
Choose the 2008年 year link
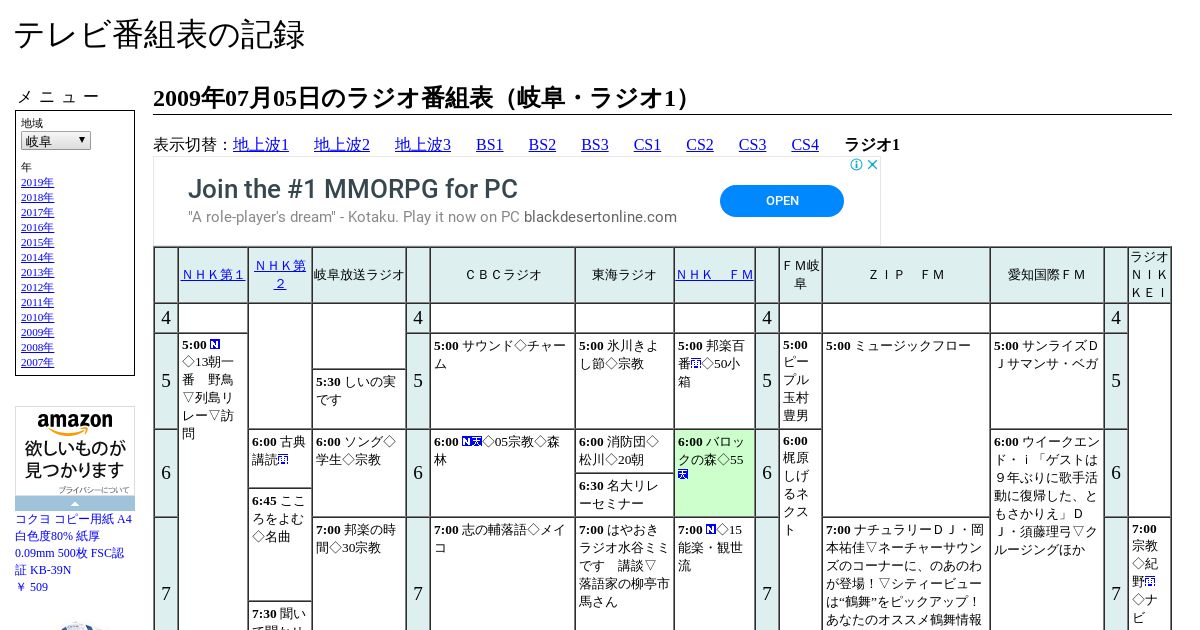pyautogui.click(x=37, y=347)
